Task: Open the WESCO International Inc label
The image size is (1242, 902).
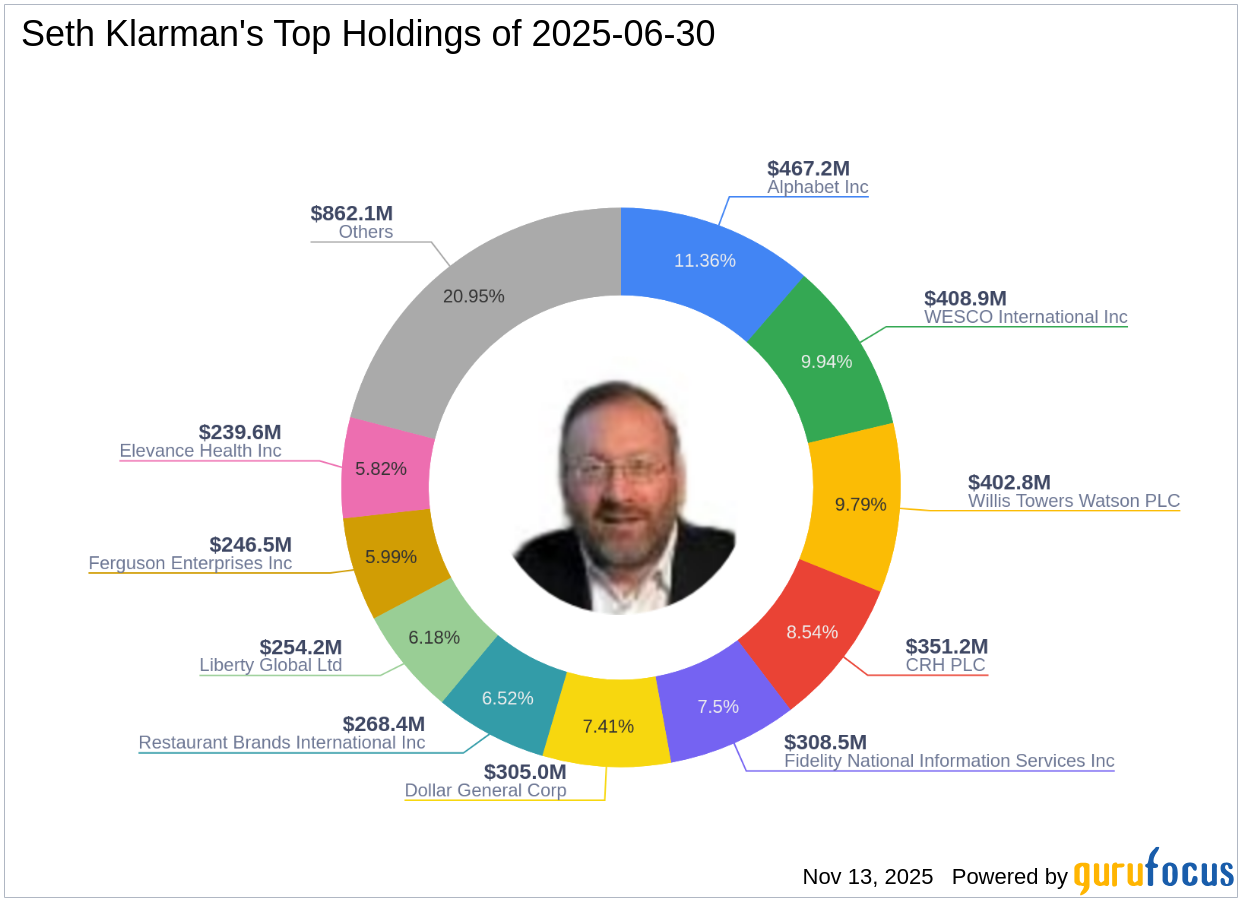Action: coord(1025,317)
